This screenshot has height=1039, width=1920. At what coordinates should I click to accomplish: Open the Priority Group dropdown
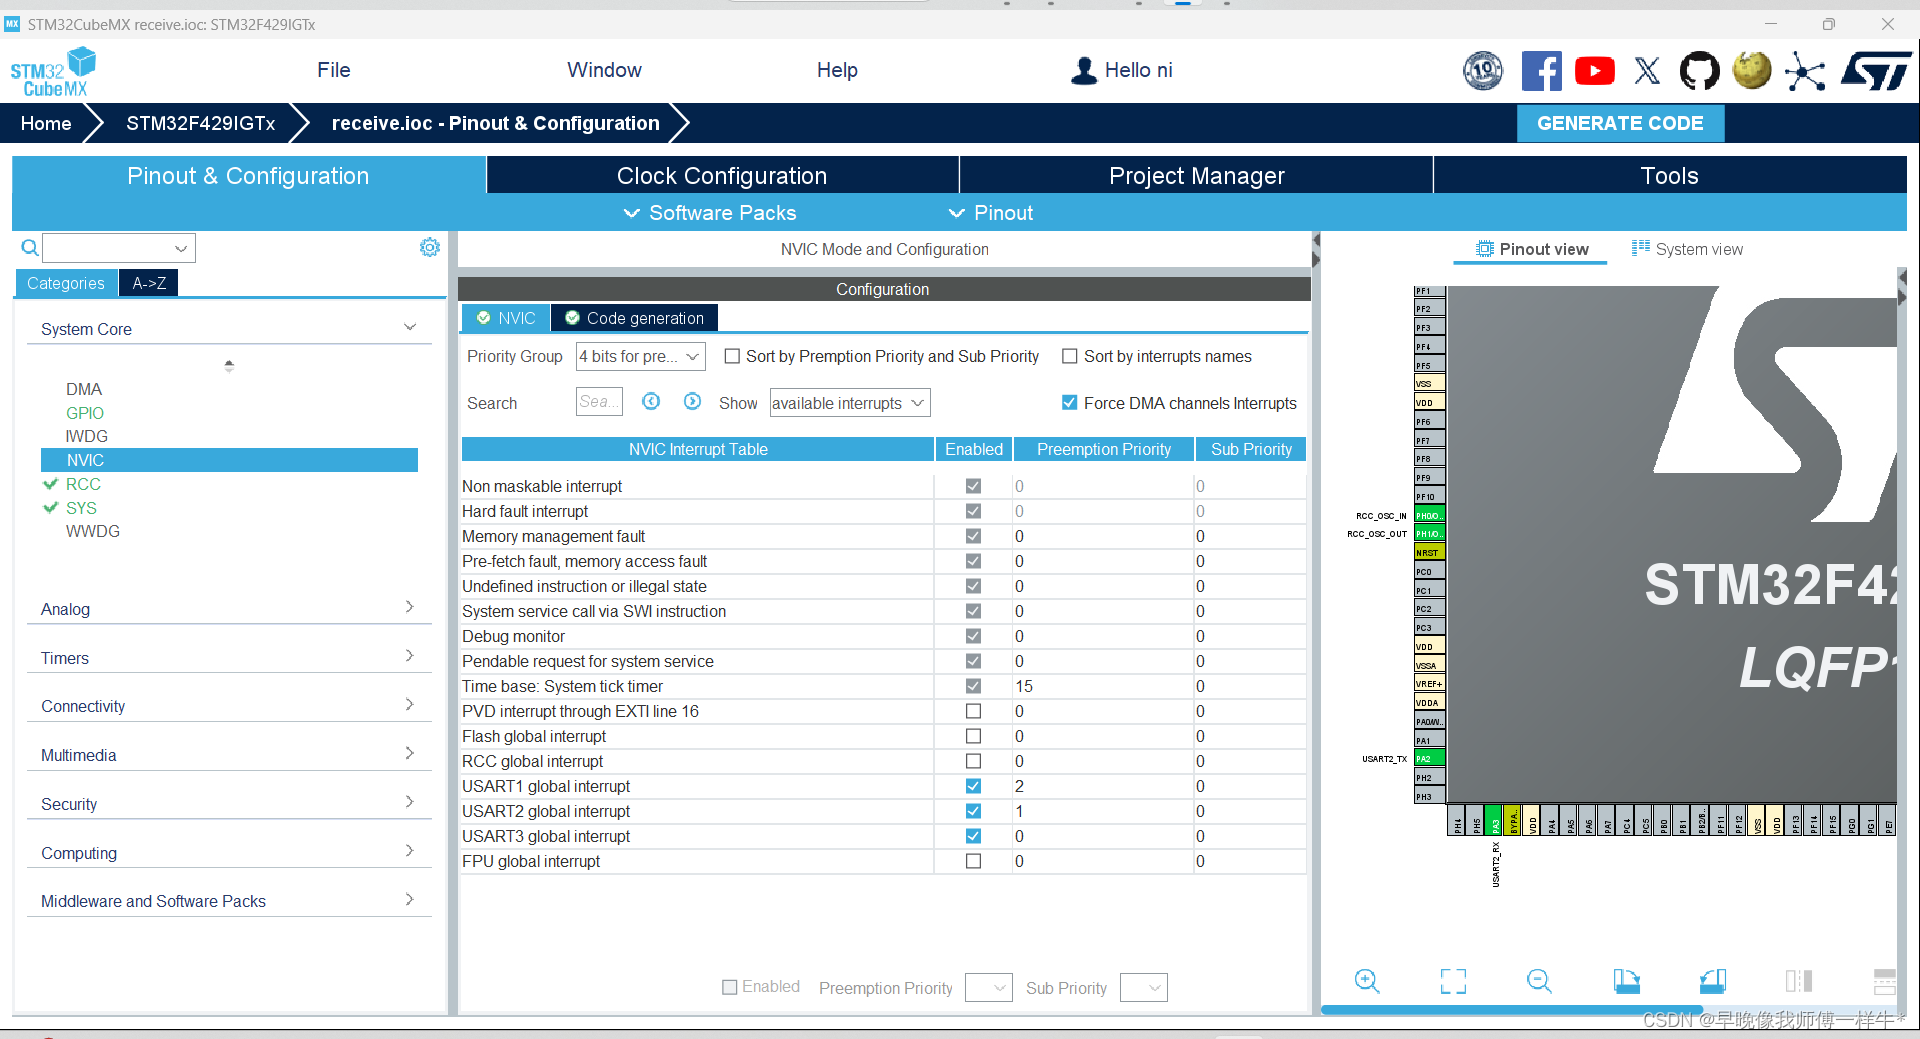click(x=640, y=356)
